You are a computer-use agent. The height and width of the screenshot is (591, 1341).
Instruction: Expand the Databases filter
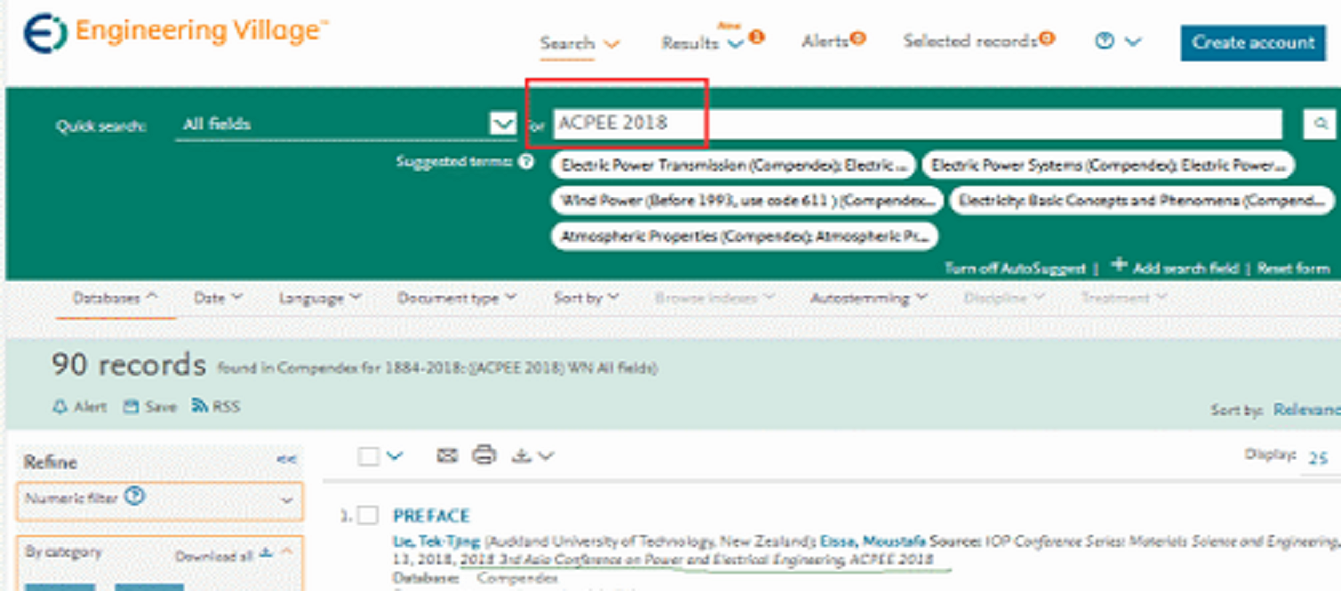115,298
